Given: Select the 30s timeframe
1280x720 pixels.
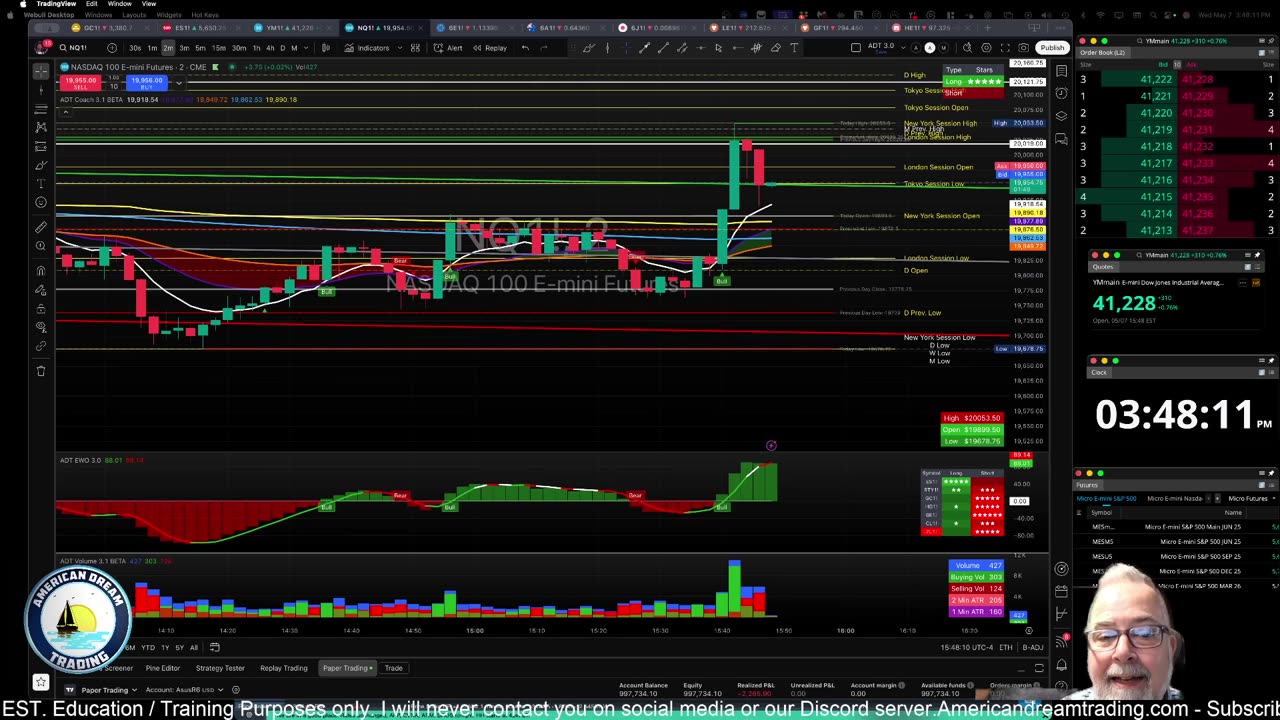Looking at the screenshot, I should click(x=135, y=48).
